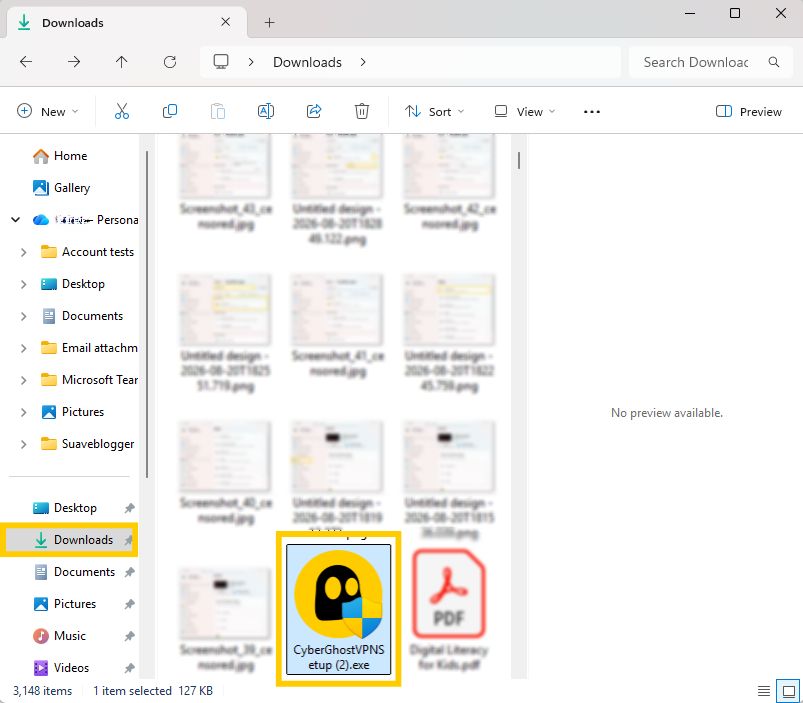Open pinned Documents quick access item
Screen dimensions: 803x703
coord(74,572)
